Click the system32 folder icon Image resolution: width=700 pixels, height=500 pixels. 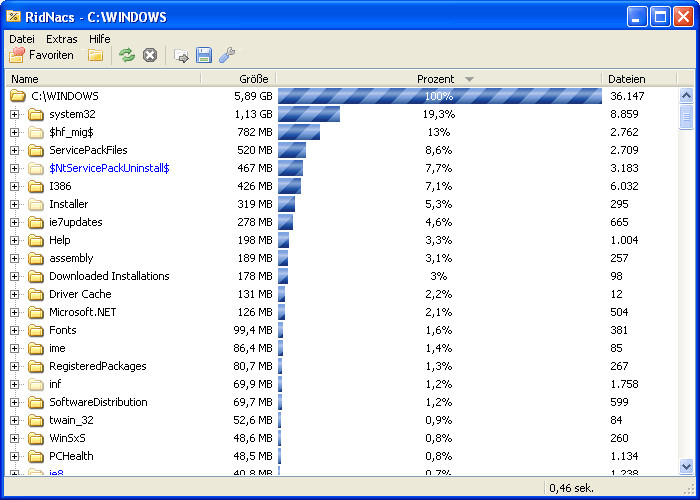pyautogui.click(x=36, y=114)
